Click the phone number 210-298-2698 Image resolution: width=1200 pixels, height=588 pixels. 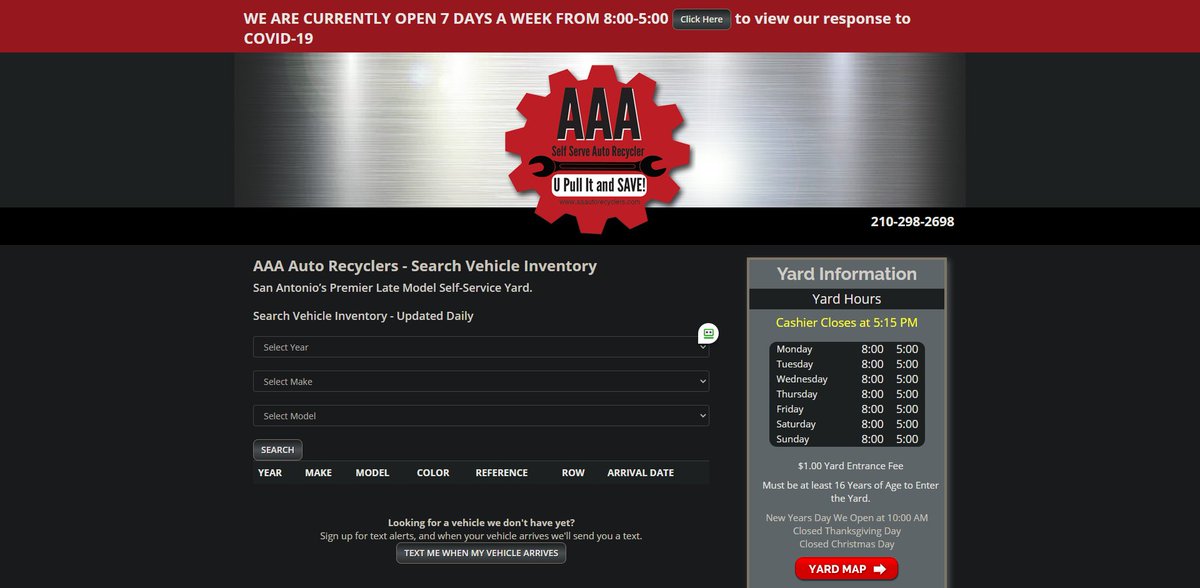(x=912, y=222)
